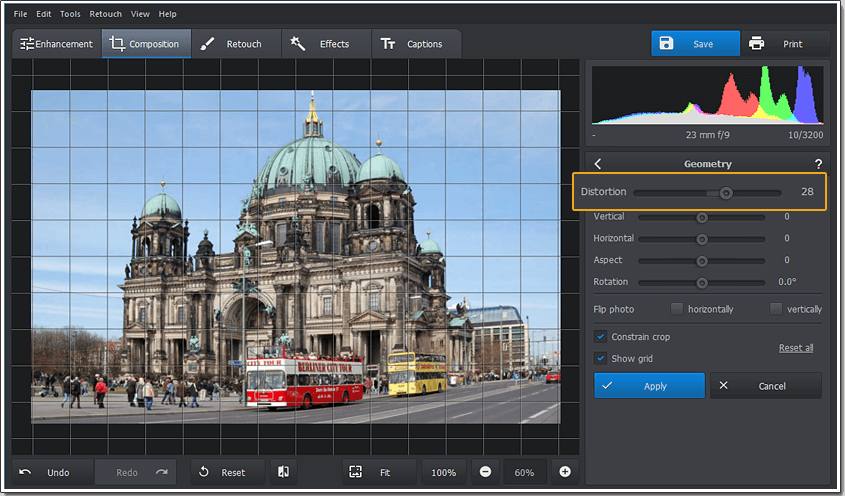
Task: Toggle the before/after compare icon
Action: point(283,472)
